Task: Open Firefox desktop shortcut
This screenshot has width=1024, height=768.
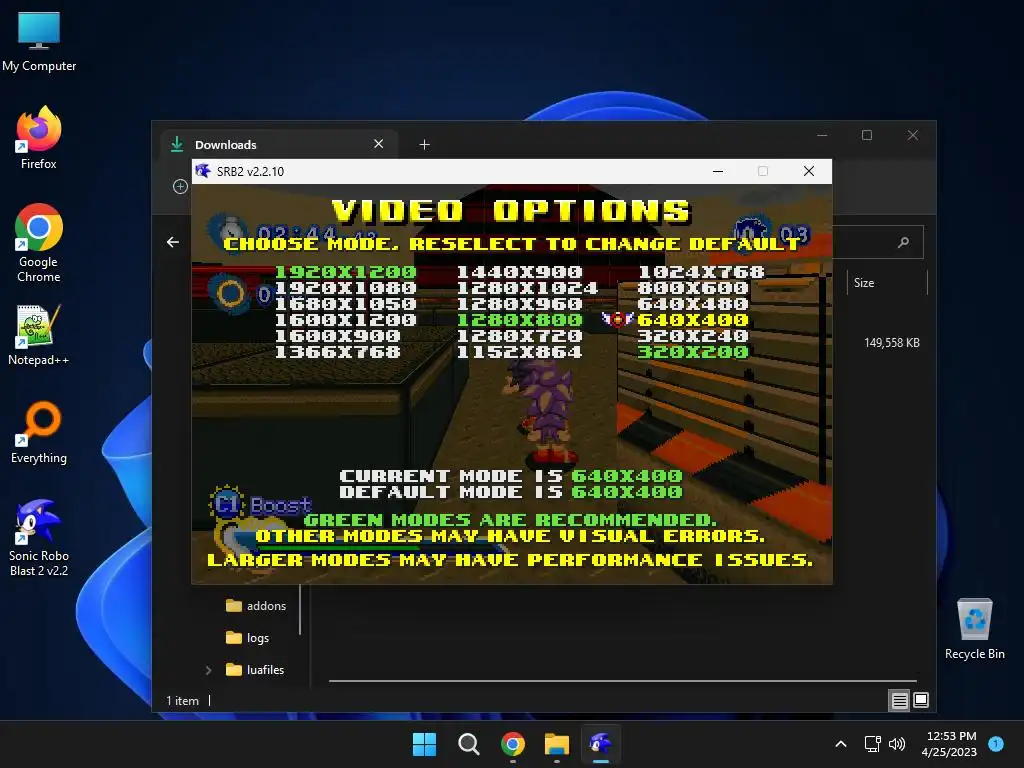Action: pos(39,138)
